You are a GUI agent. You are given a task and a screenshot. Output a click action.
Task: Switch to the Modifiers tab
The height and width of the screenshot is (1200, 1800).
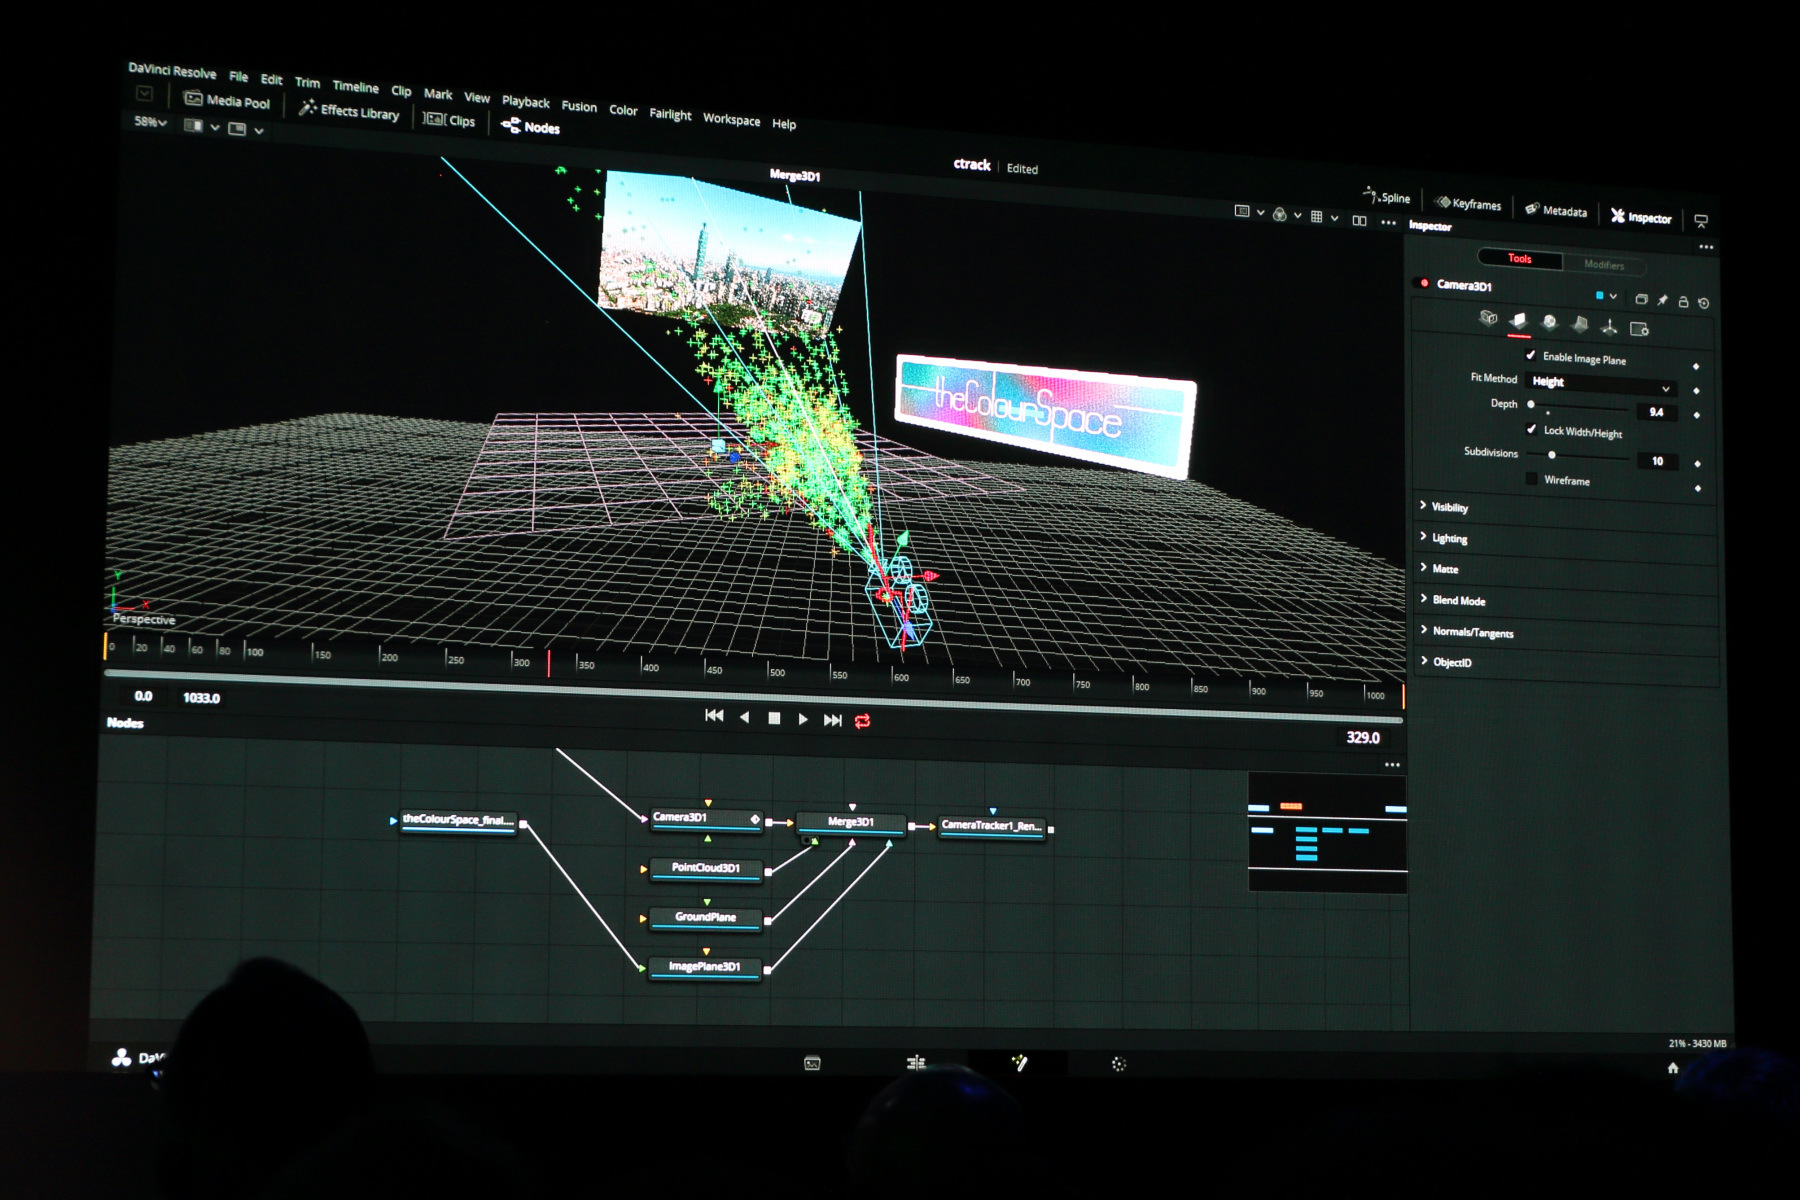tap(1603, 264)
